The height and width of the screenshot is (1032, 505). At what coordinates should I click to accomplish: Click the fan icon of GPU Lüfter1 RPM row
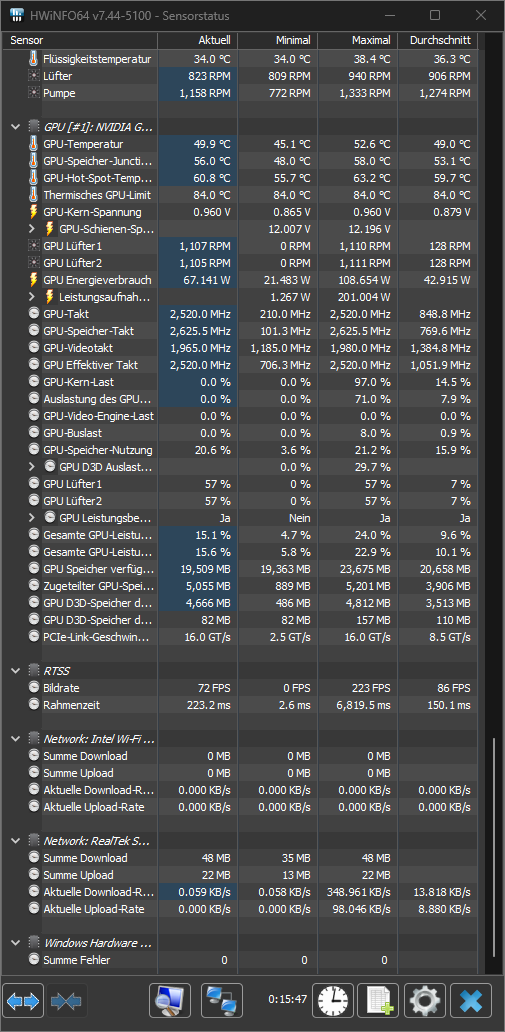34,246
